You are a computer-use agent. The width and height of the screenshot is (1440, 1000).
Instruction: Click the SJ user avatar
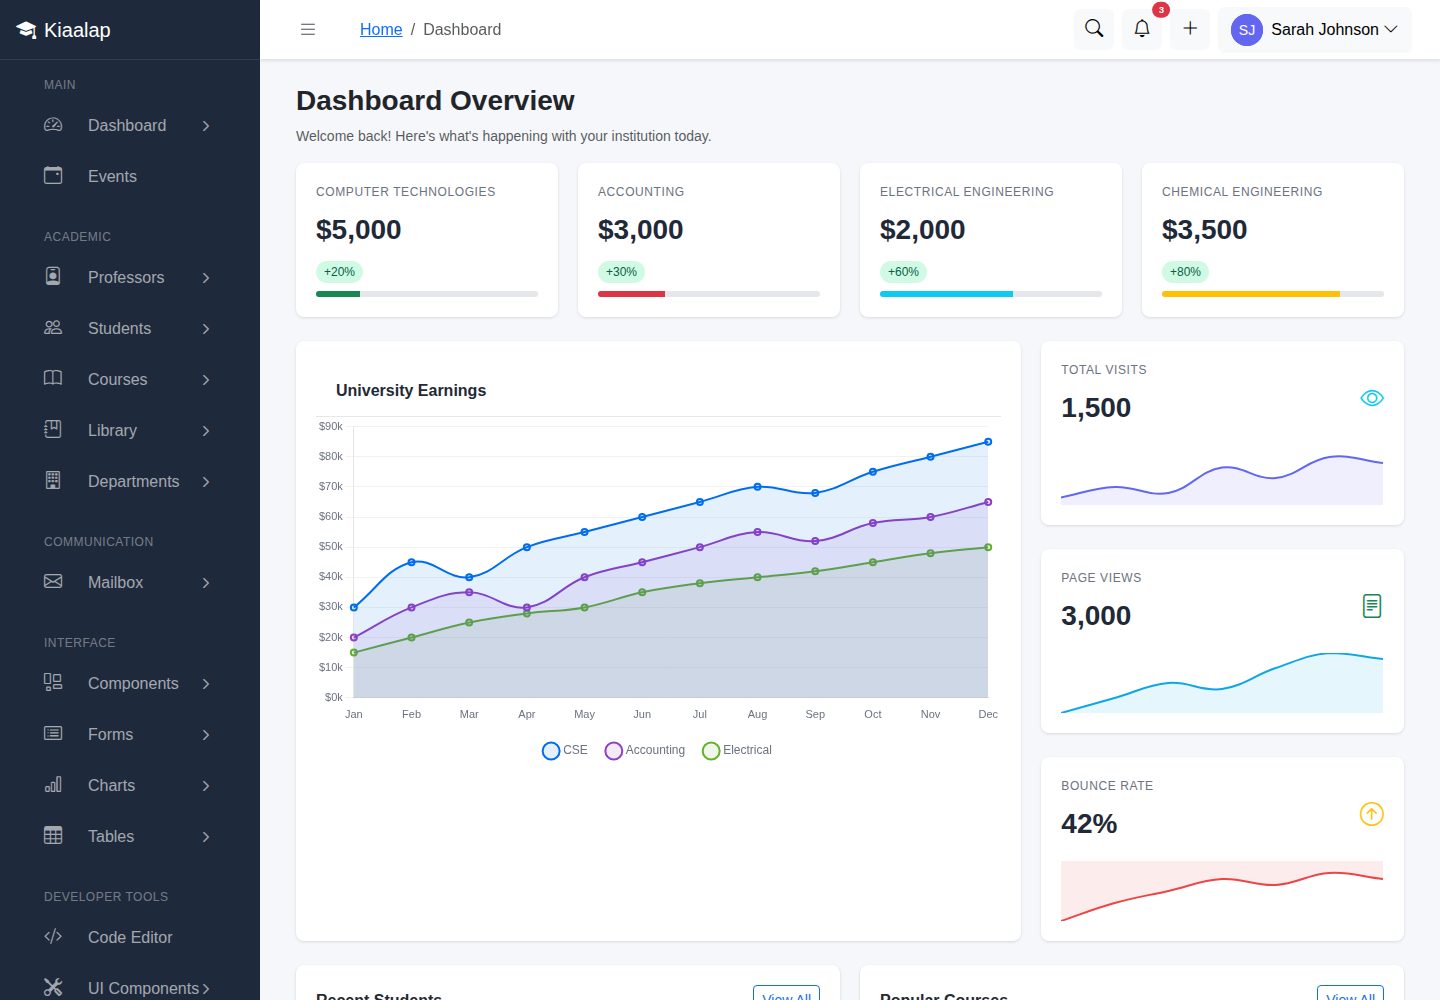(x=1247, y=30)
